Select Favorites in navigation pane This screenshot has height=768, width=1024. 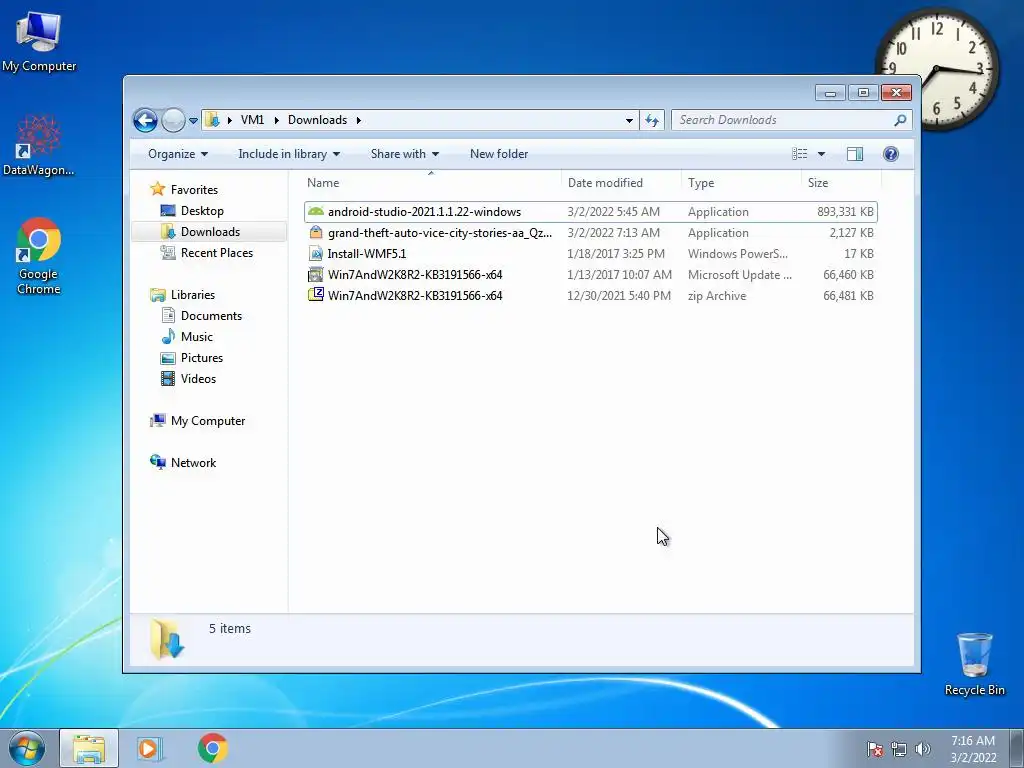tap(194, 189)
